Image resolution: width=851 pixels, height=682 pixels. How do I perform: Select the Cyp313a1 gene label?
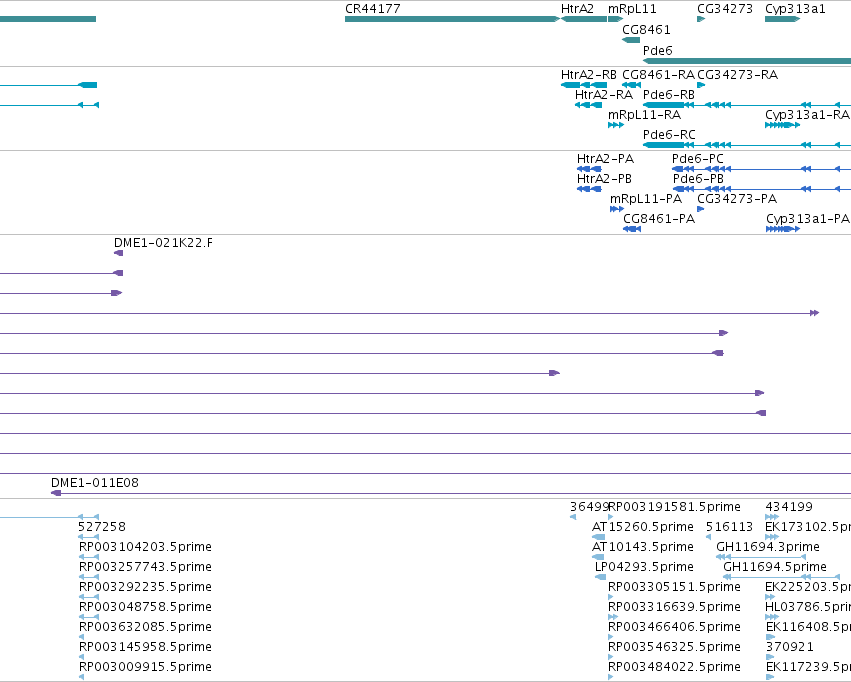795,9
